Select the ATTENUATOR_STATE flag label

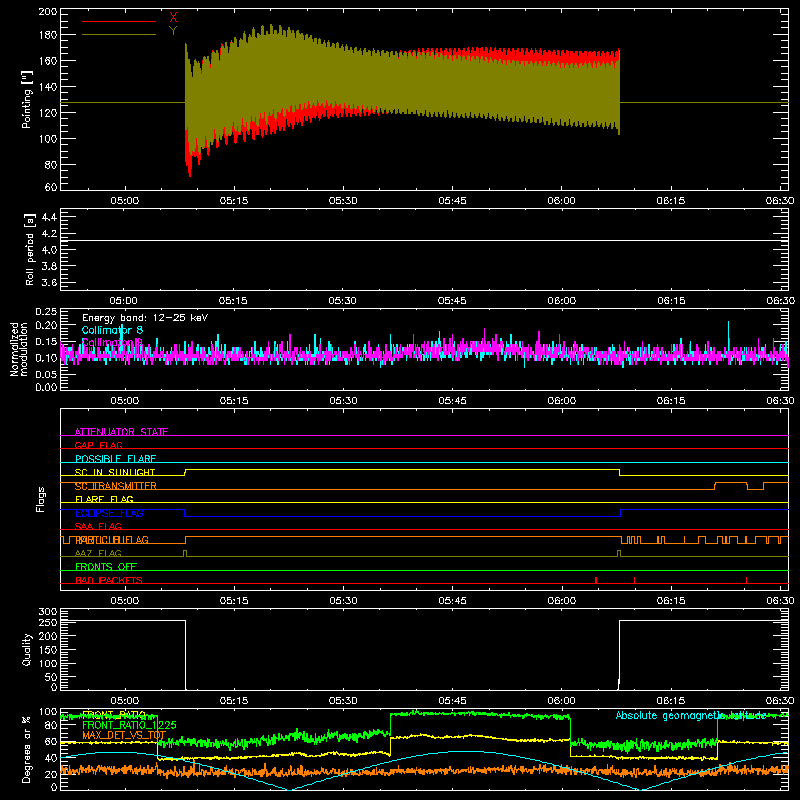[x=121, y=432]
